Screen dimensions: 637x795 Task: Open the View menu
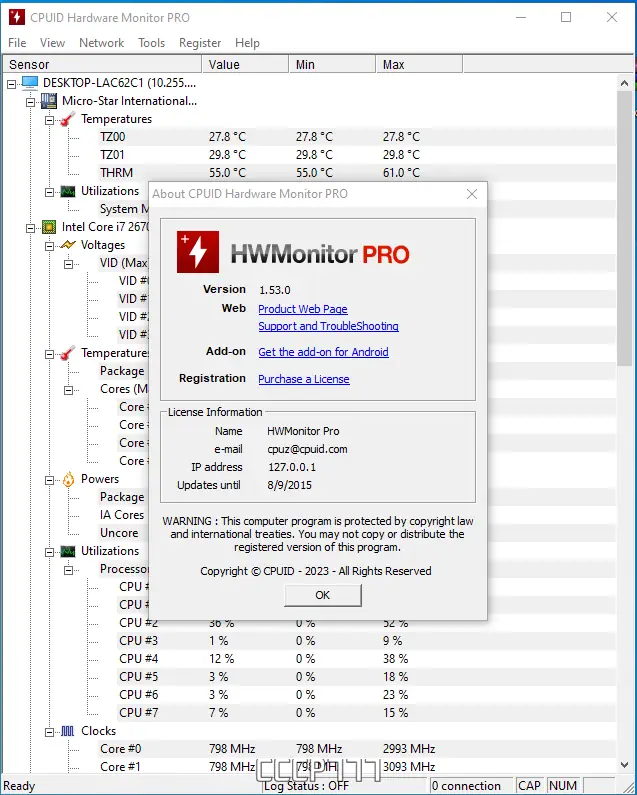(52, 43)
